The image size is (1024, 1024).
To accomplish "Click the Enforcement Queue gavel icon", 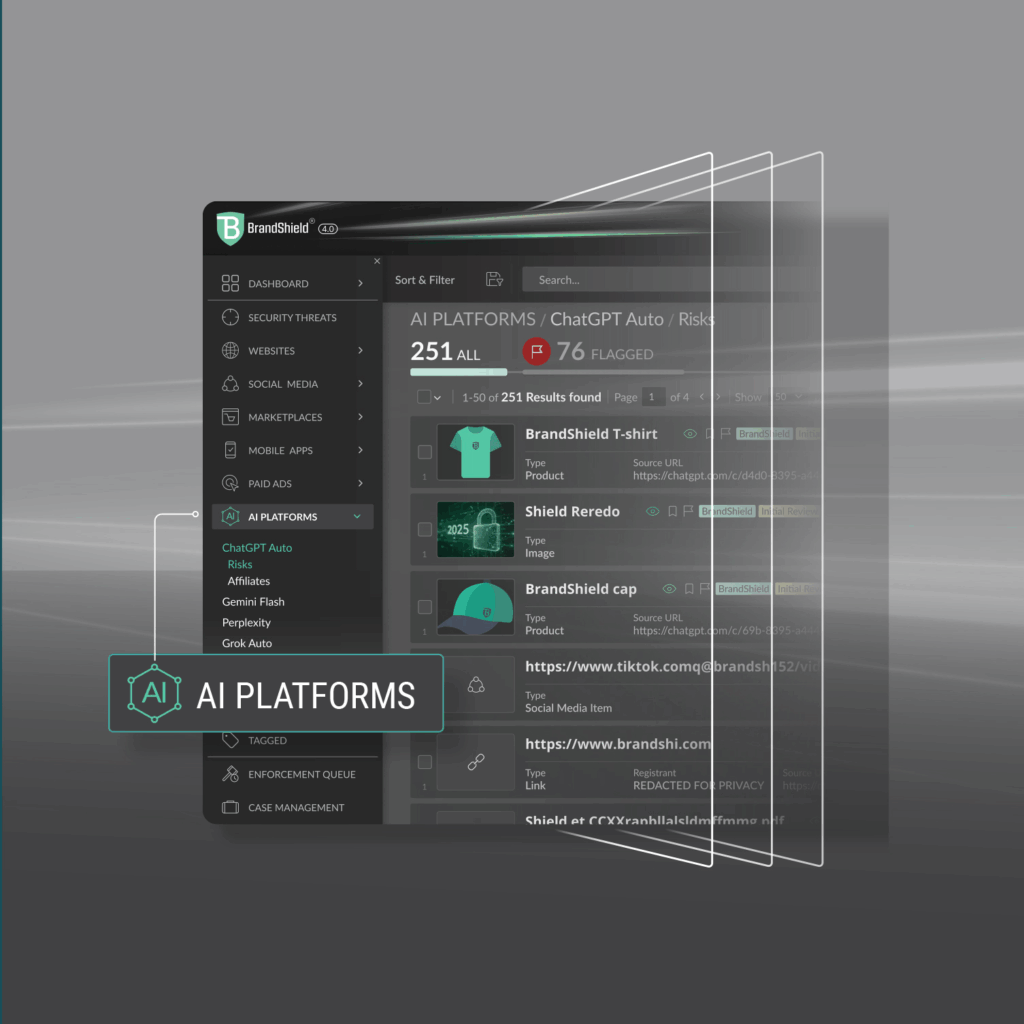I will [230, 774].
